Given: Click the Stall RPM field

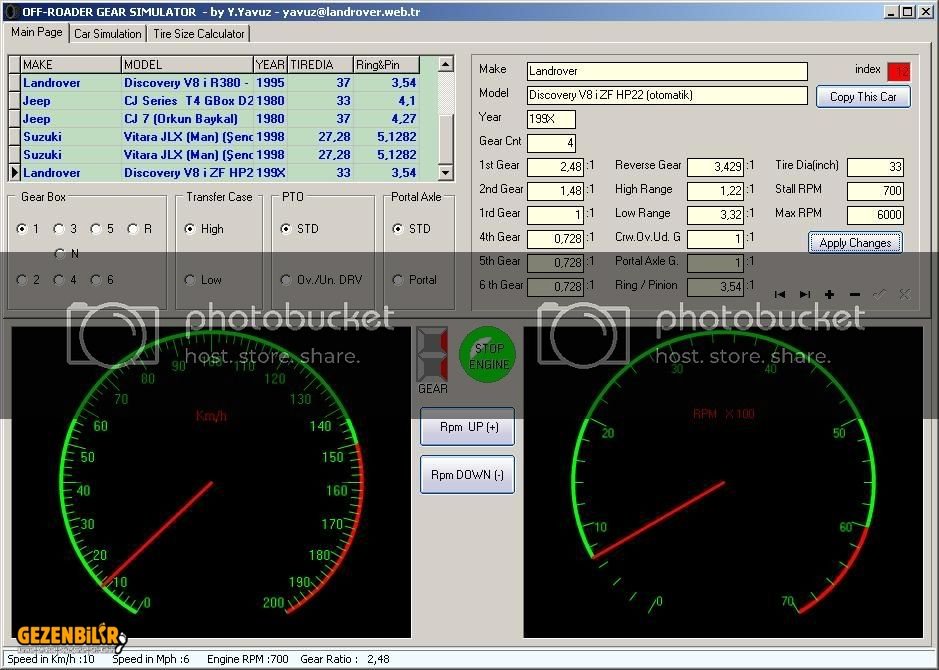Looking at the screenshot, I should point(875,191).
